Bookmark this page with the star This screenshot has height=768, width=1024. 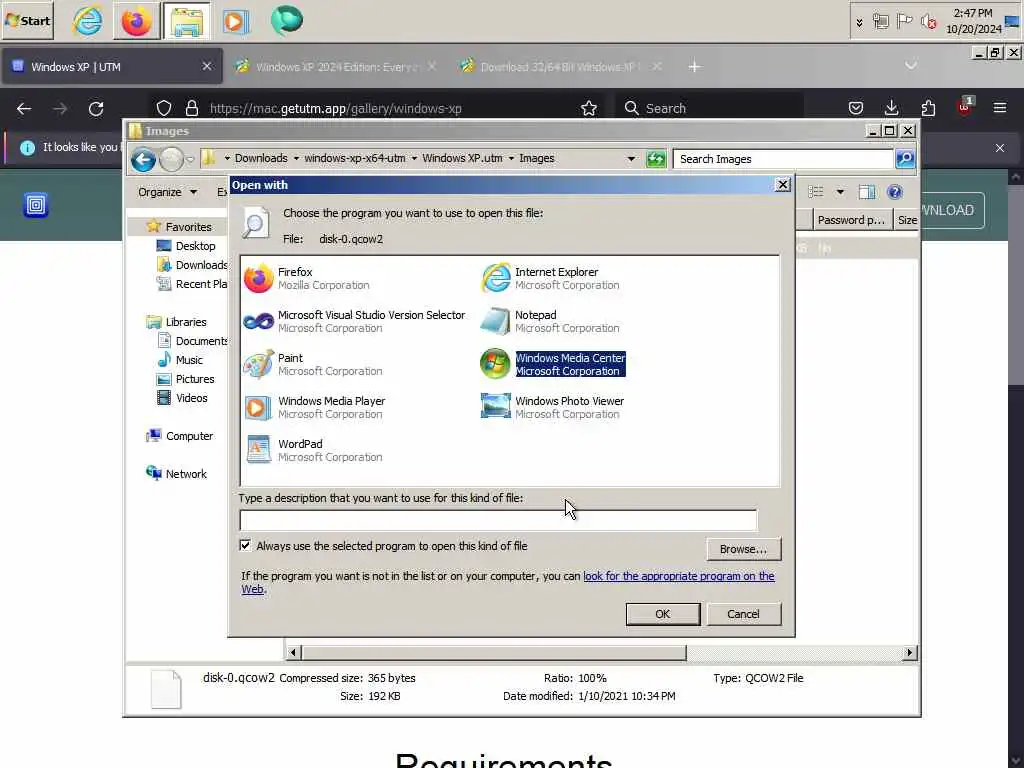(588, 108)
